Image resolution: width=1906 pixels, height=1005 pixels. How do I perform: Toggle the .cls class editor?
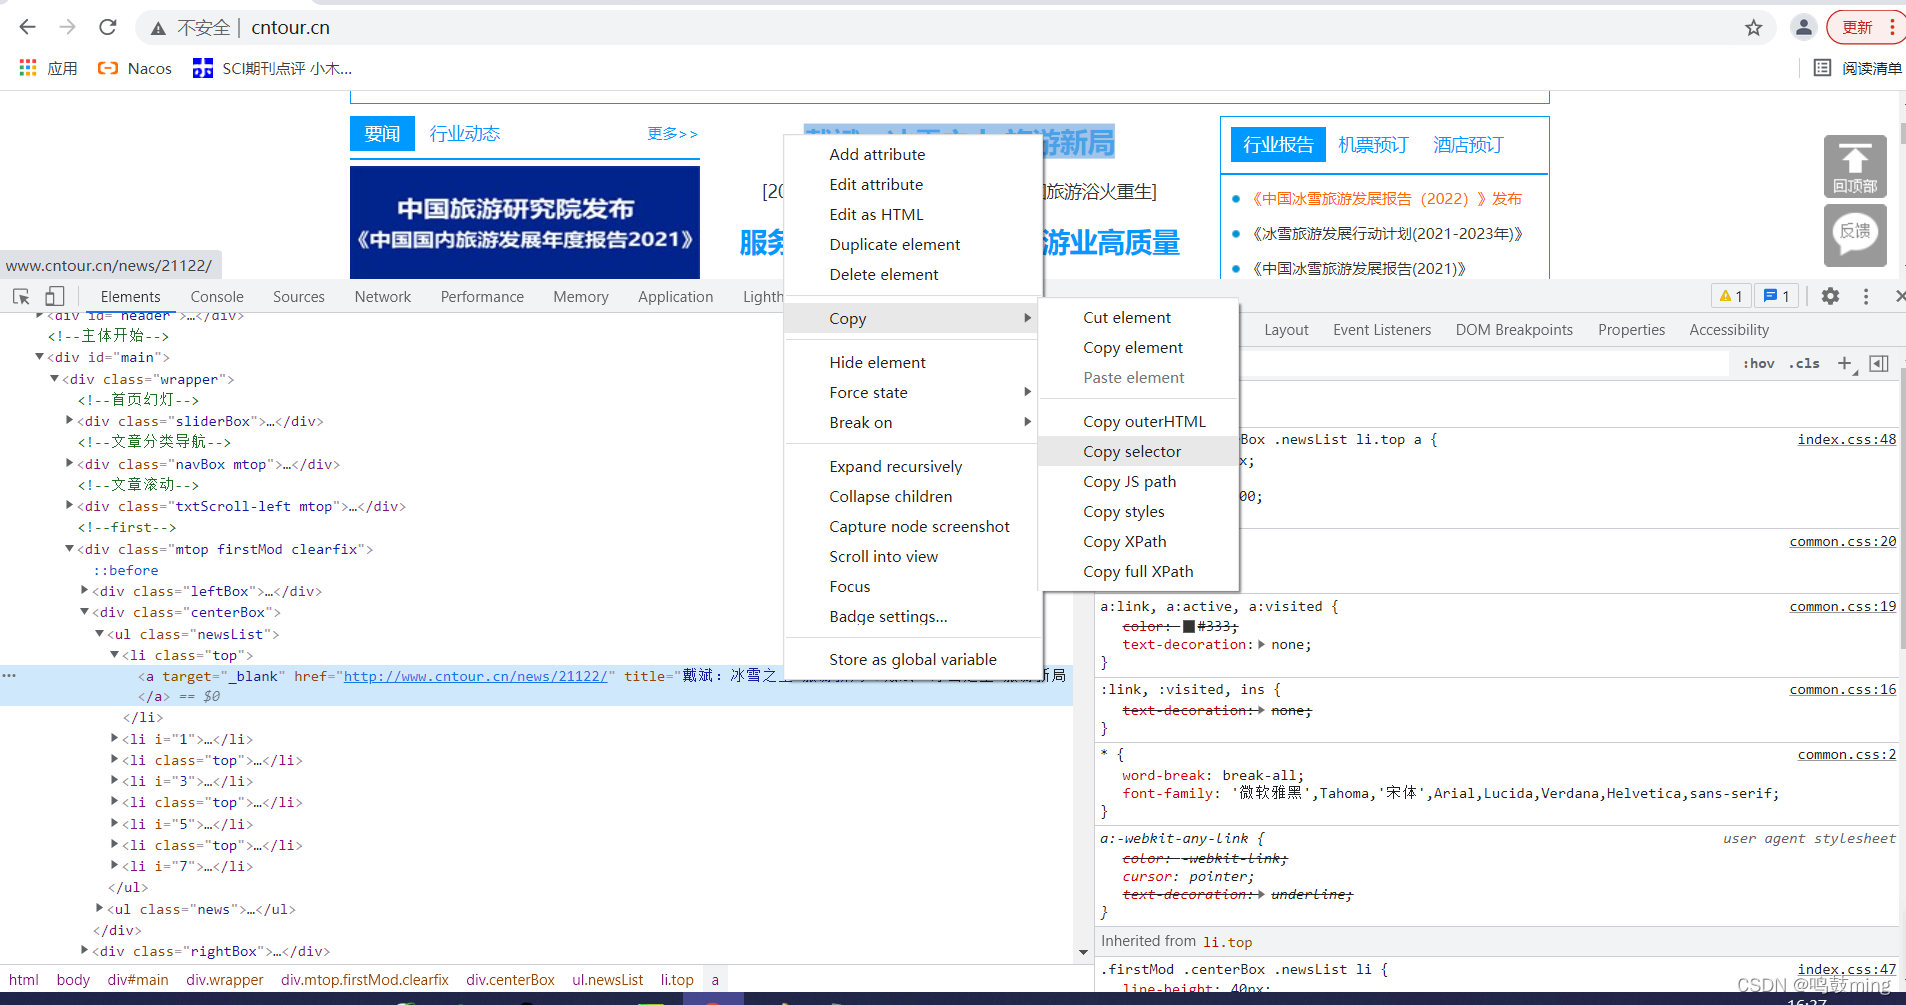point(1804,364)
